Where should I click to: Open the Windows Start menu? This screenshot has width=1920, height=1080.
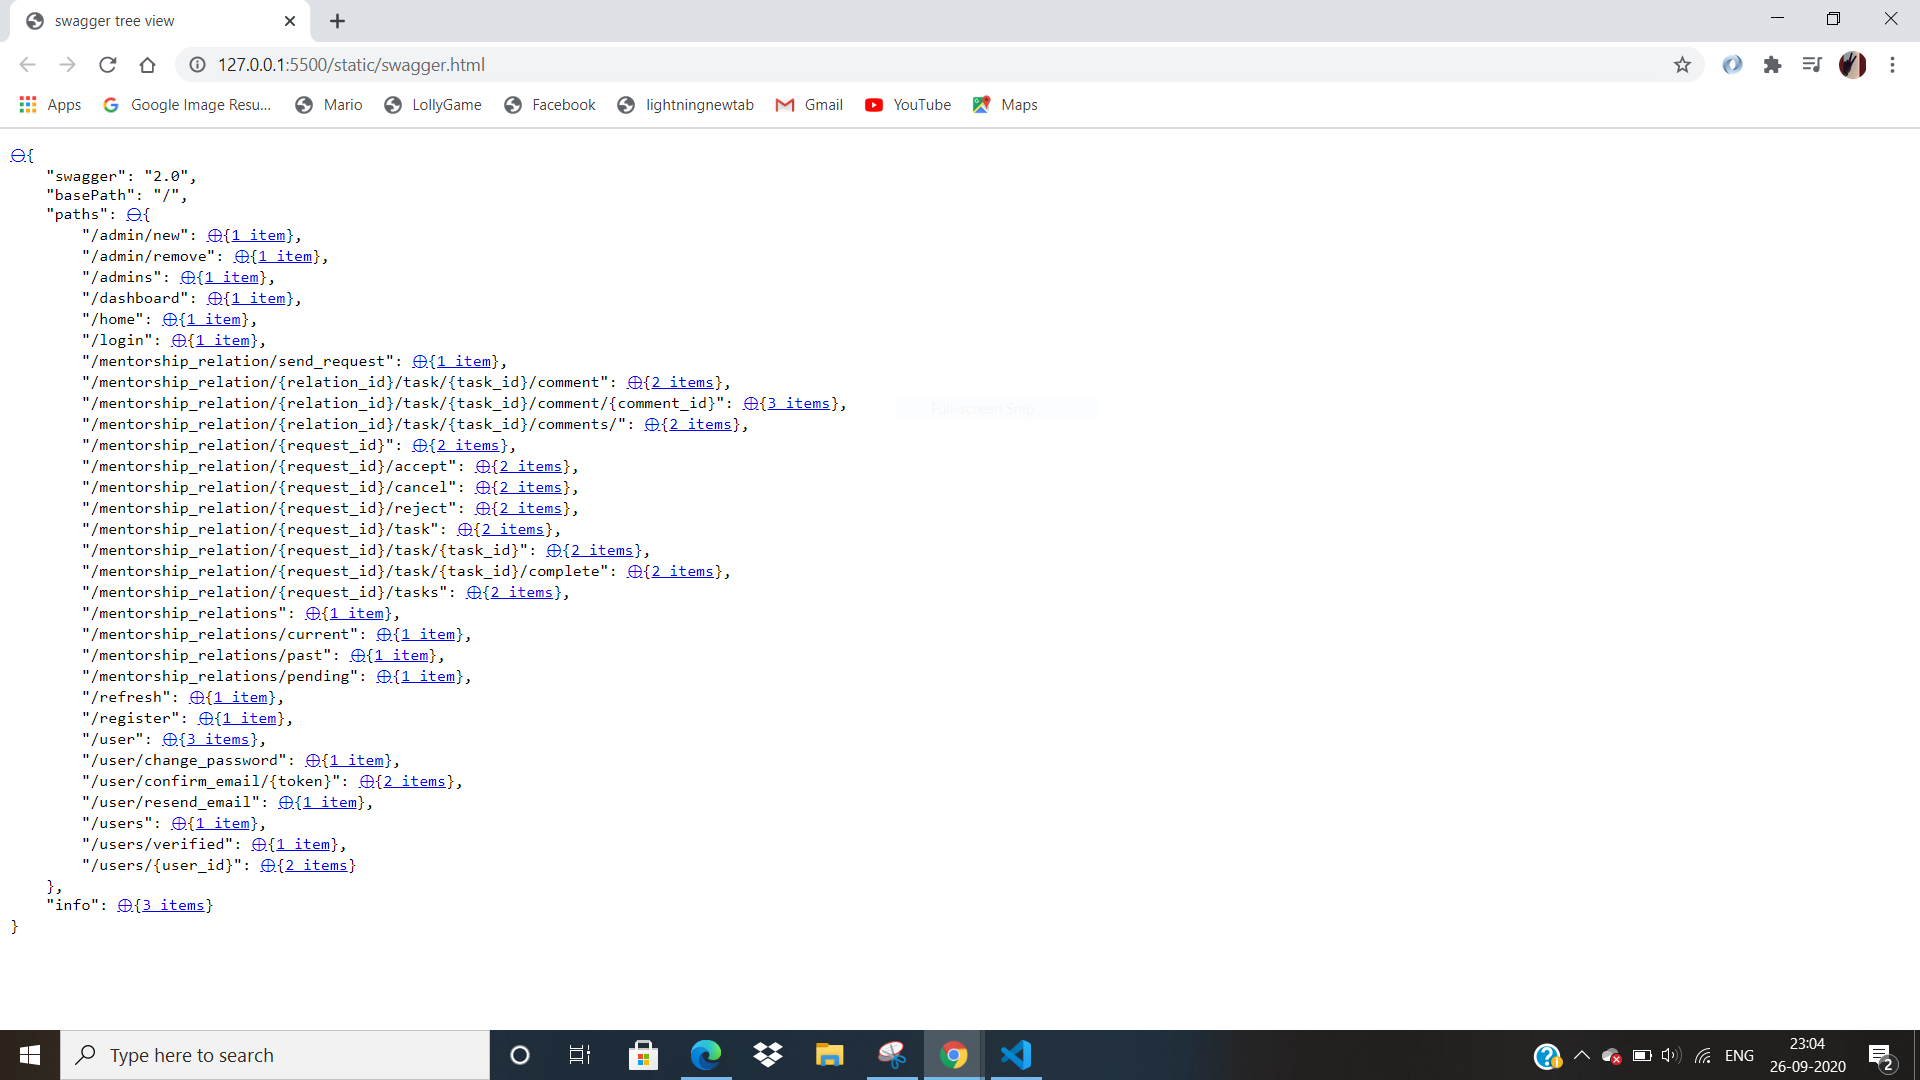[x=30, y=1055]
